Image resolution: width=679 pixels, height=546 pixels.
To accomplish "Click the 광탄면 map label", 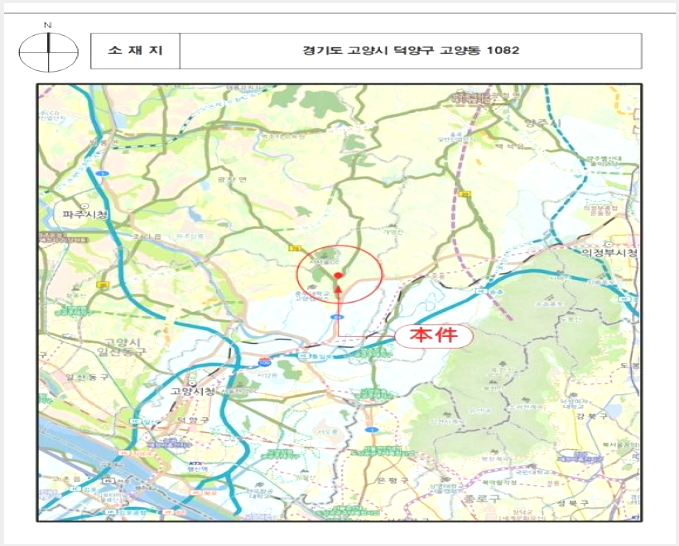I will (x=232, y=179).
